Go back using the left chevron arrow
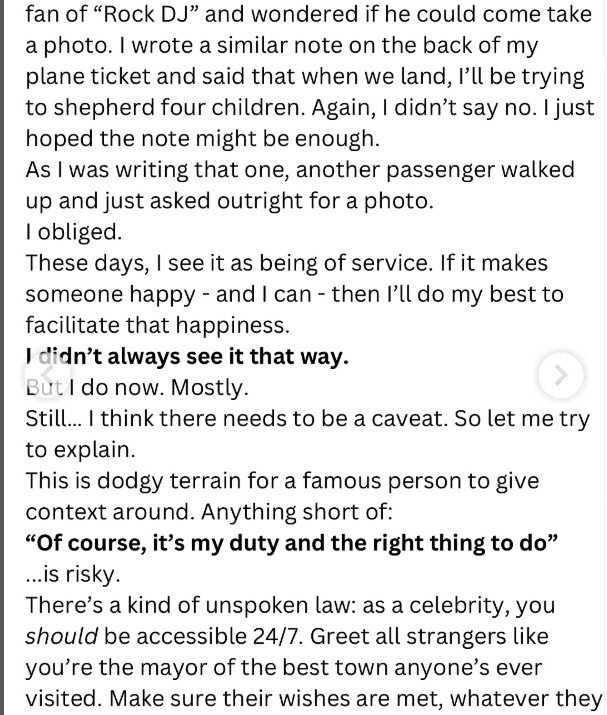607x715 pixels. (x=47, y=375)
